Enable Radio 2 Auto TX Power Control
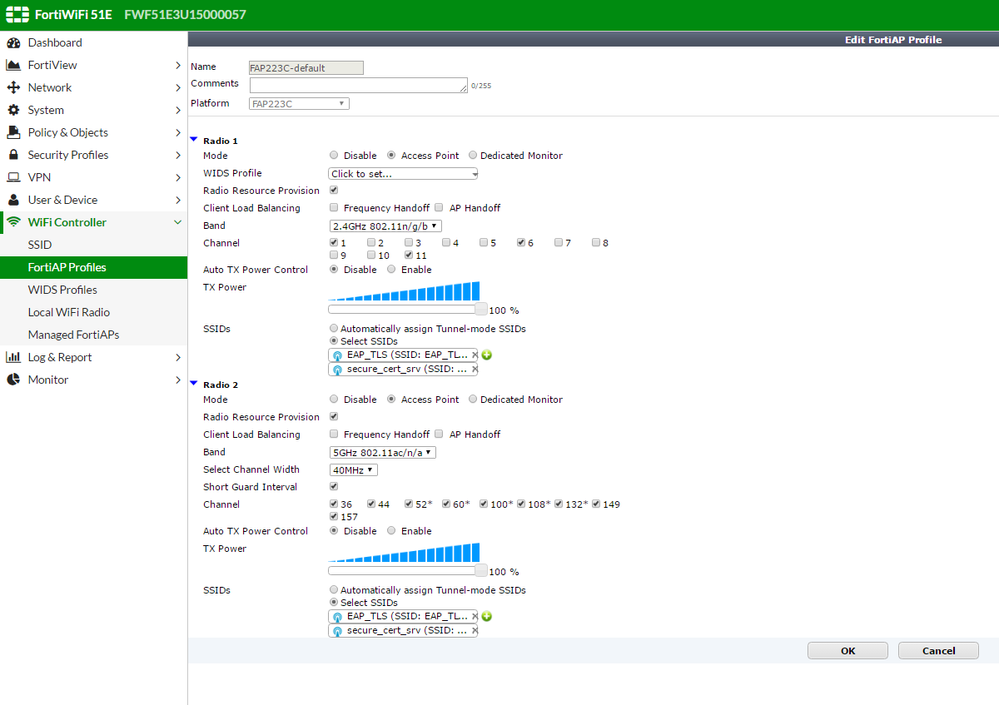The width and height of the screenshot is (999, 705). pyautogui.click(x=391, y=530)
